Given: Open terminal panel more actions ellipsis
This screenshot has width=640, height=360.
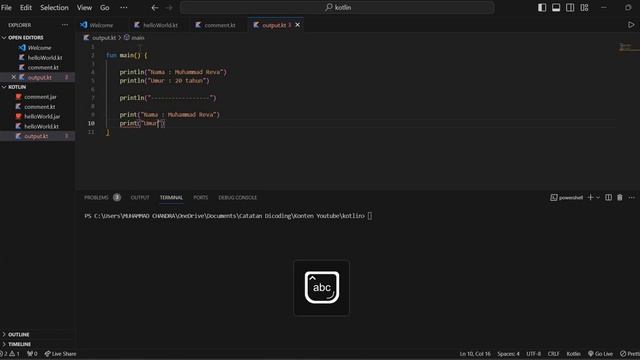Looking at the screenshot, I should click(x=631, y=198).
